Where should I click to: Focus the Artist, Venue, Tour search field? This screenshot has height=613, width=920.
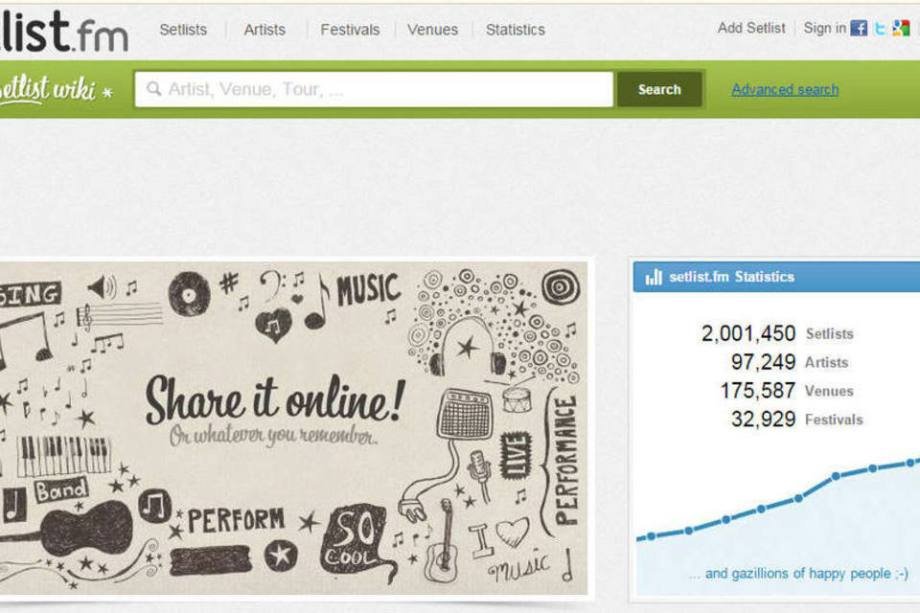pos(374,89)
